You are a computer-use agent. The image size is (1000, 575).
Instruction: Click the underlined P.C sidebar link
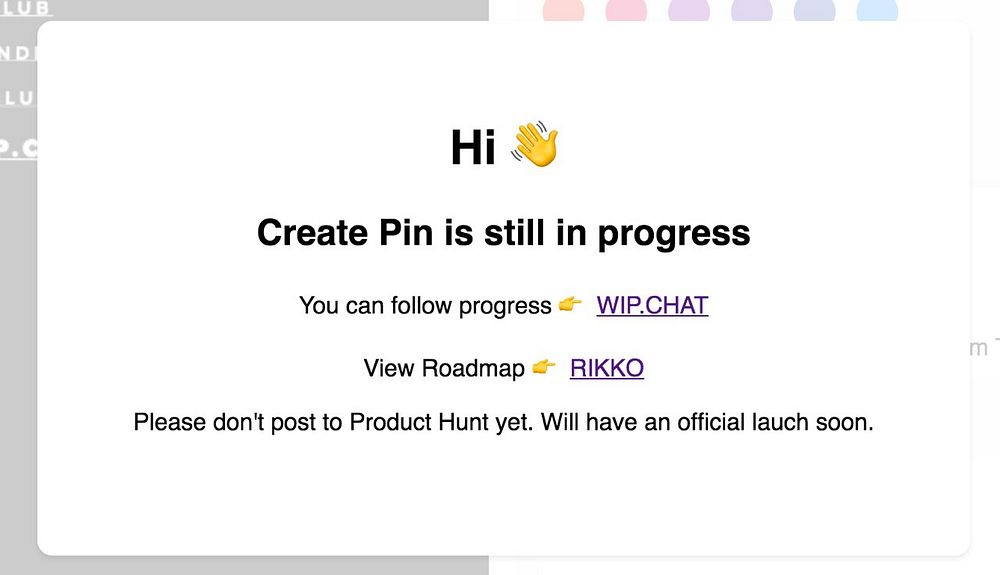pyautogui.click(x=18, y=147)
